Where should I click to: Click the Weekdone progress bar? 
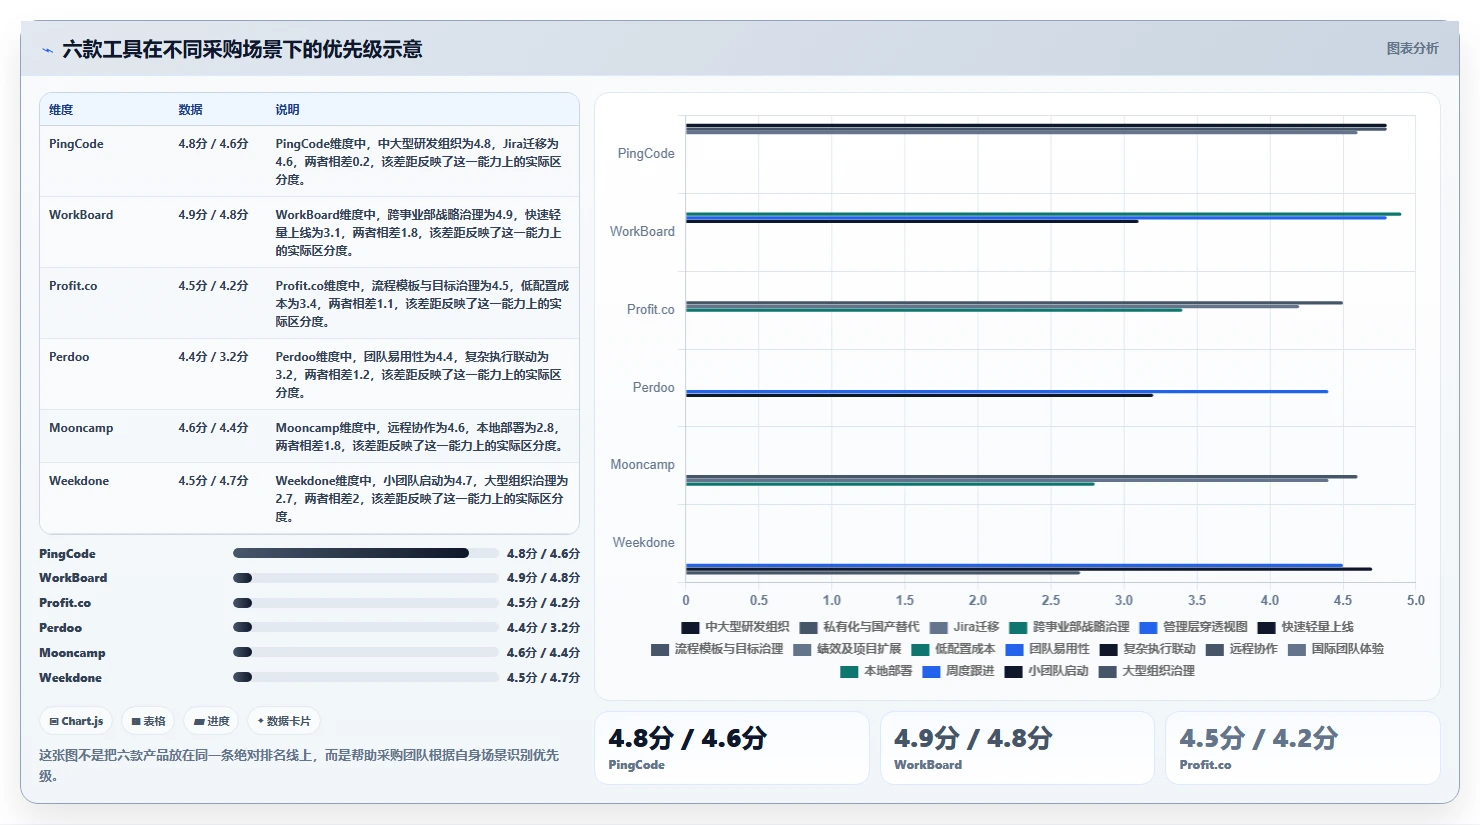click(366, 677)
